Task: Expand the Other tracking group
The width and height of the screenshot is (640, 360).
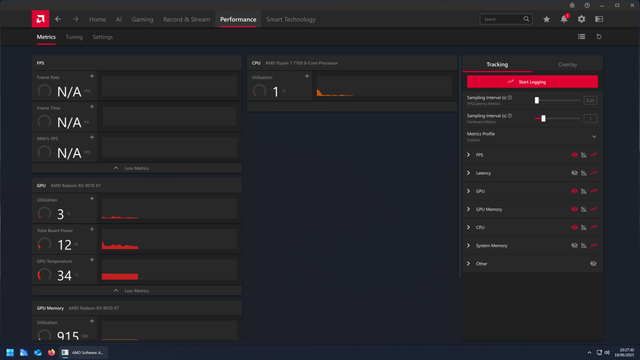Action: pos(469,264)
